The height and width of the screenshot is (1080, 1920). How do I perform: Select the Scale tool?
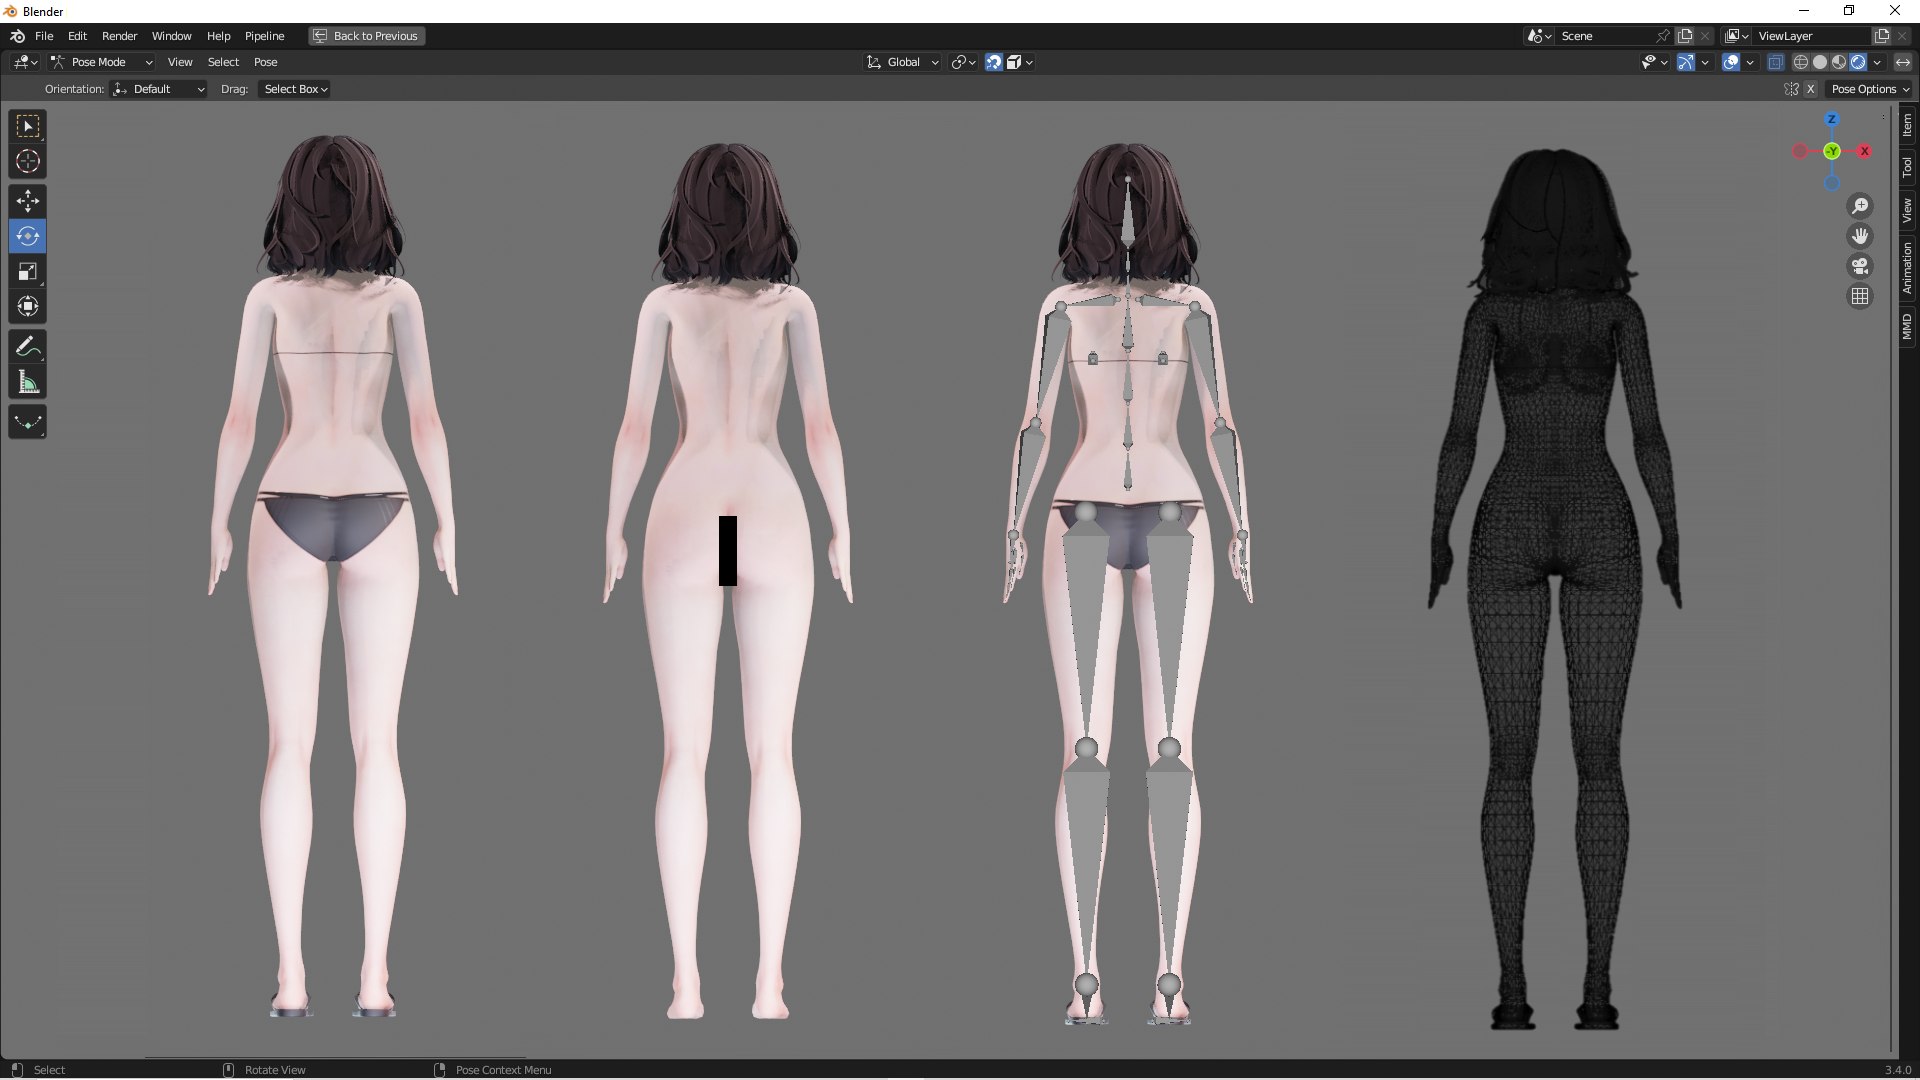27,271
